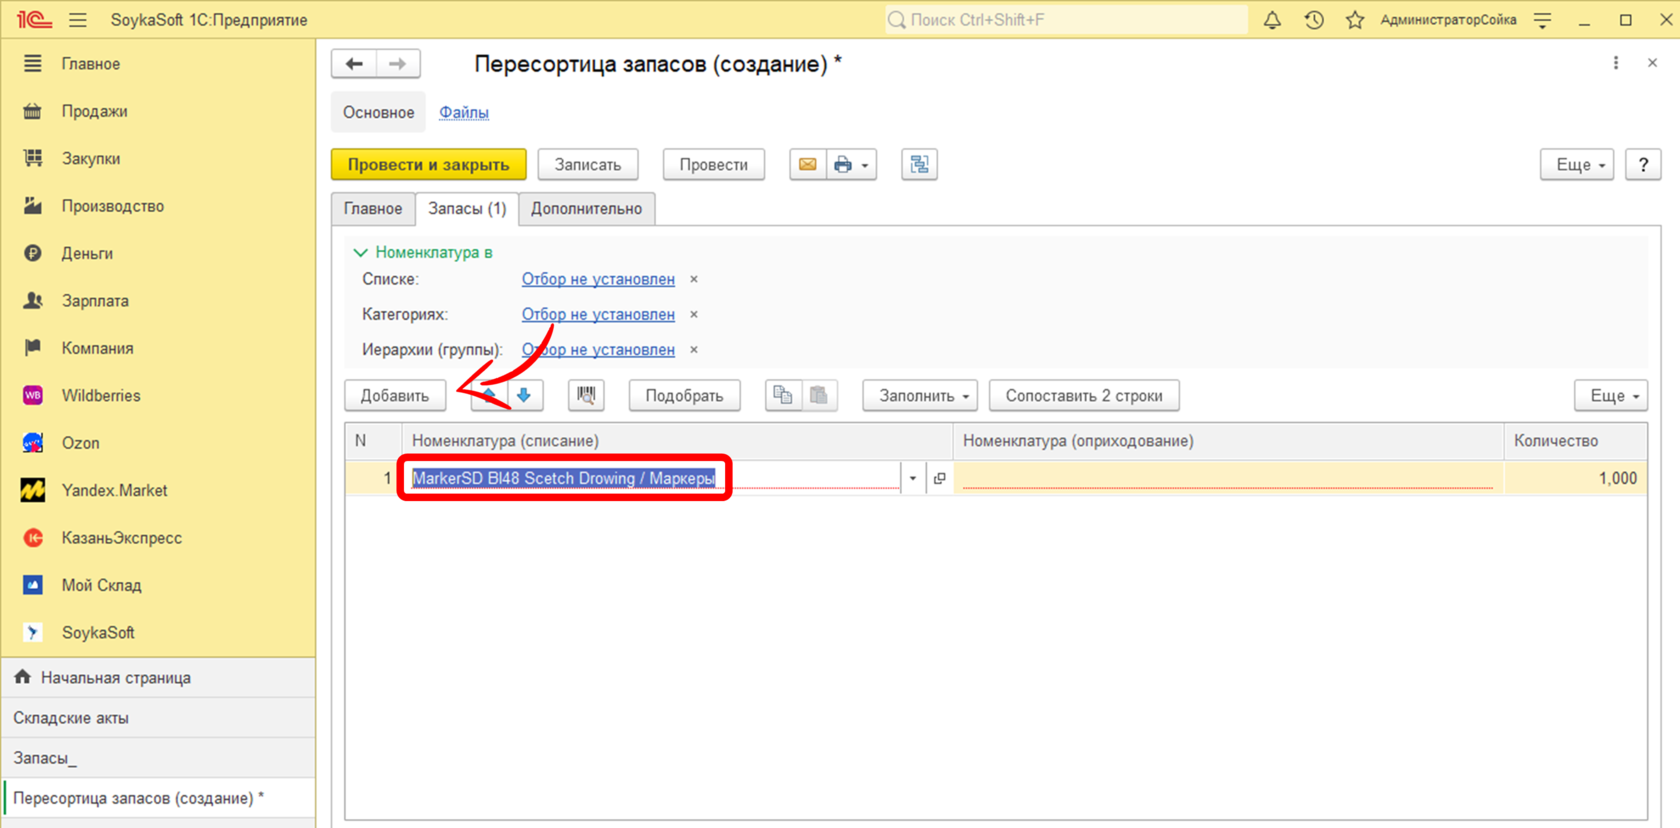Open the 1C main menu hamburger icon
This screenshot has height=828, width=1680.
[x=78, y=20]
